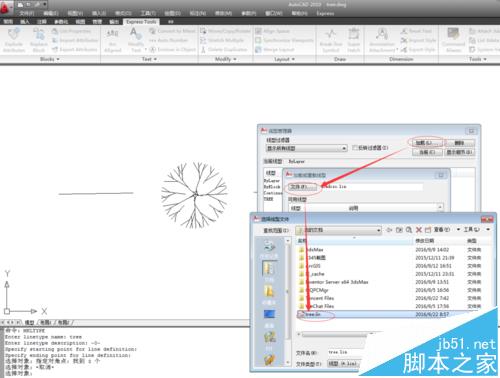
Task: Click Merge Layout tool
Action: point(275,49)
